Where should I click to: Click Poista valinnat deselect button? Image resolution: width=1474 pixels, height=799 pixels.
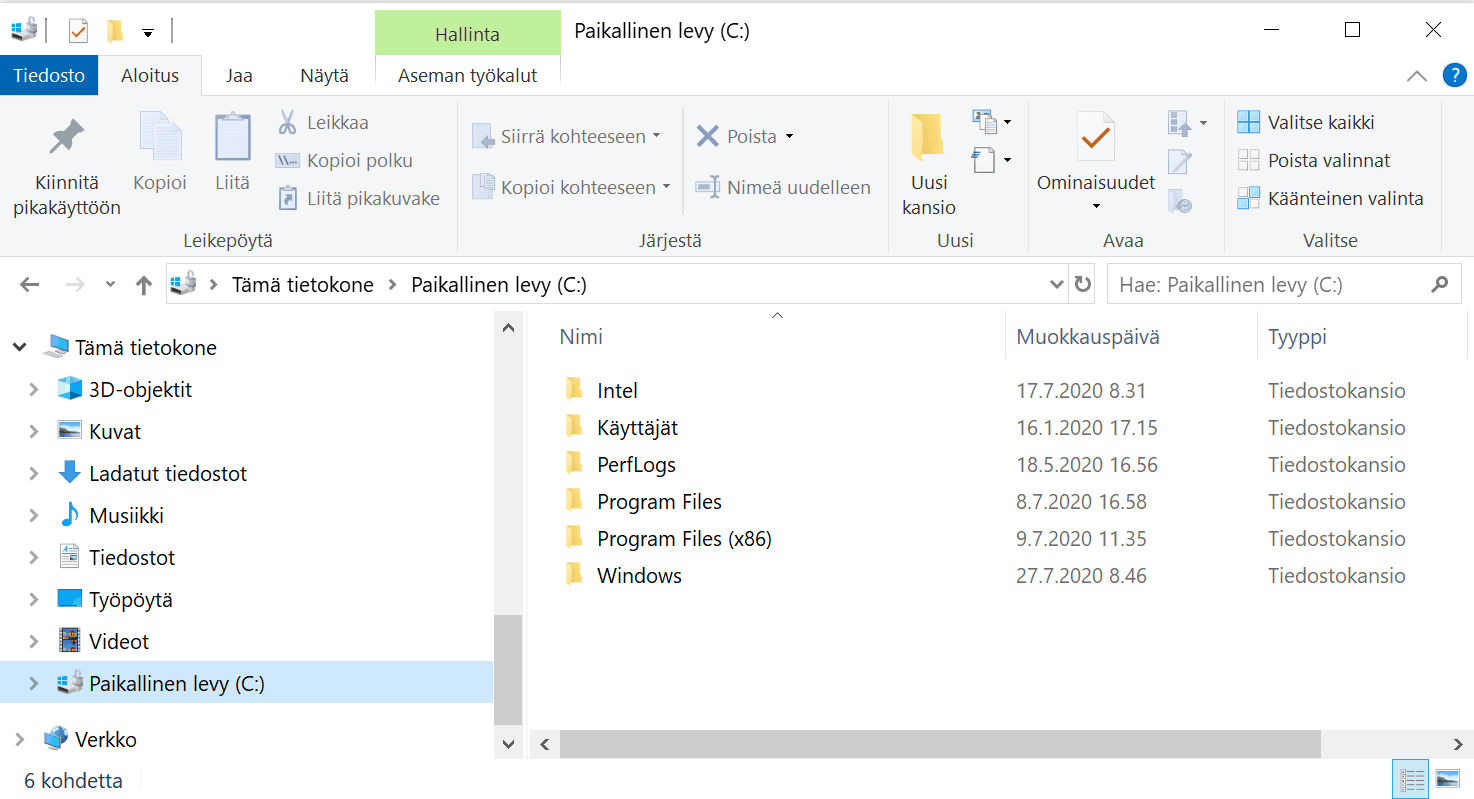[x=1314, y=161]
